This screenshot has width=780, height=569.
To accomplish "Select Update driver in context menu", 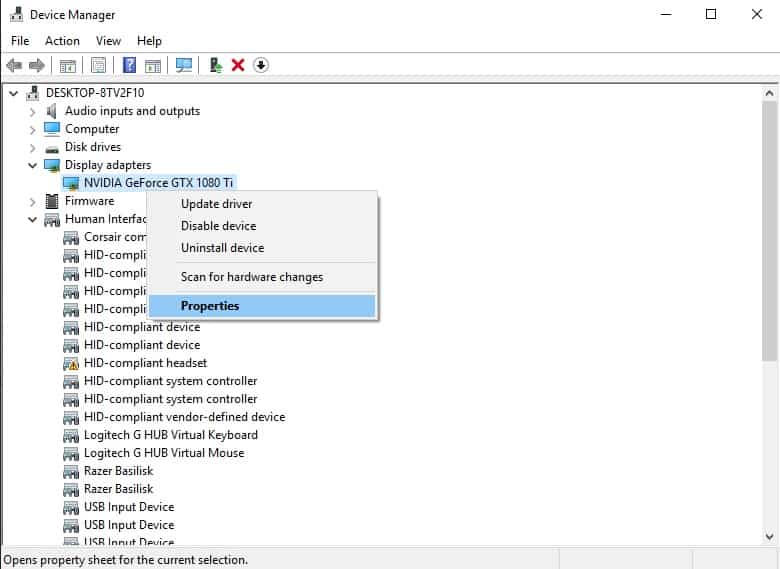I will [x=215, y=204].
